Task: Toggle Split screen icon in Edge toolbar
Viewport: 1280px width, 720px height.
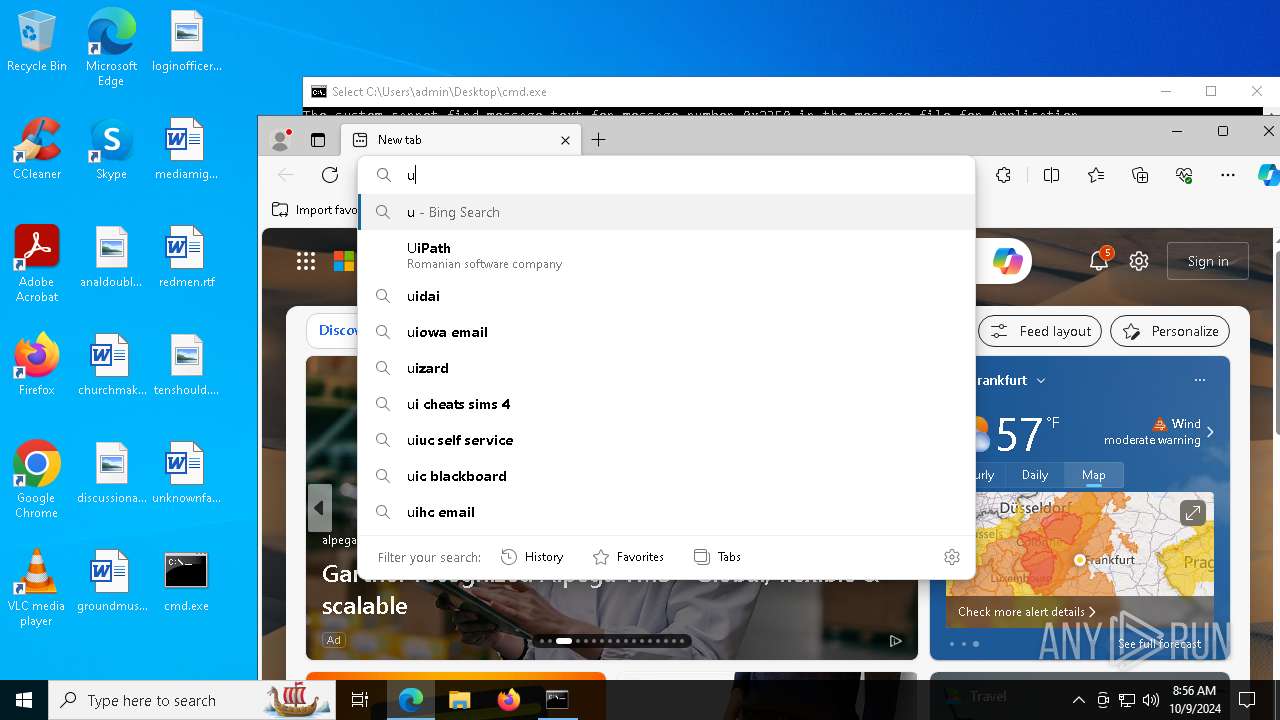Action: (x=1051, y=175)
